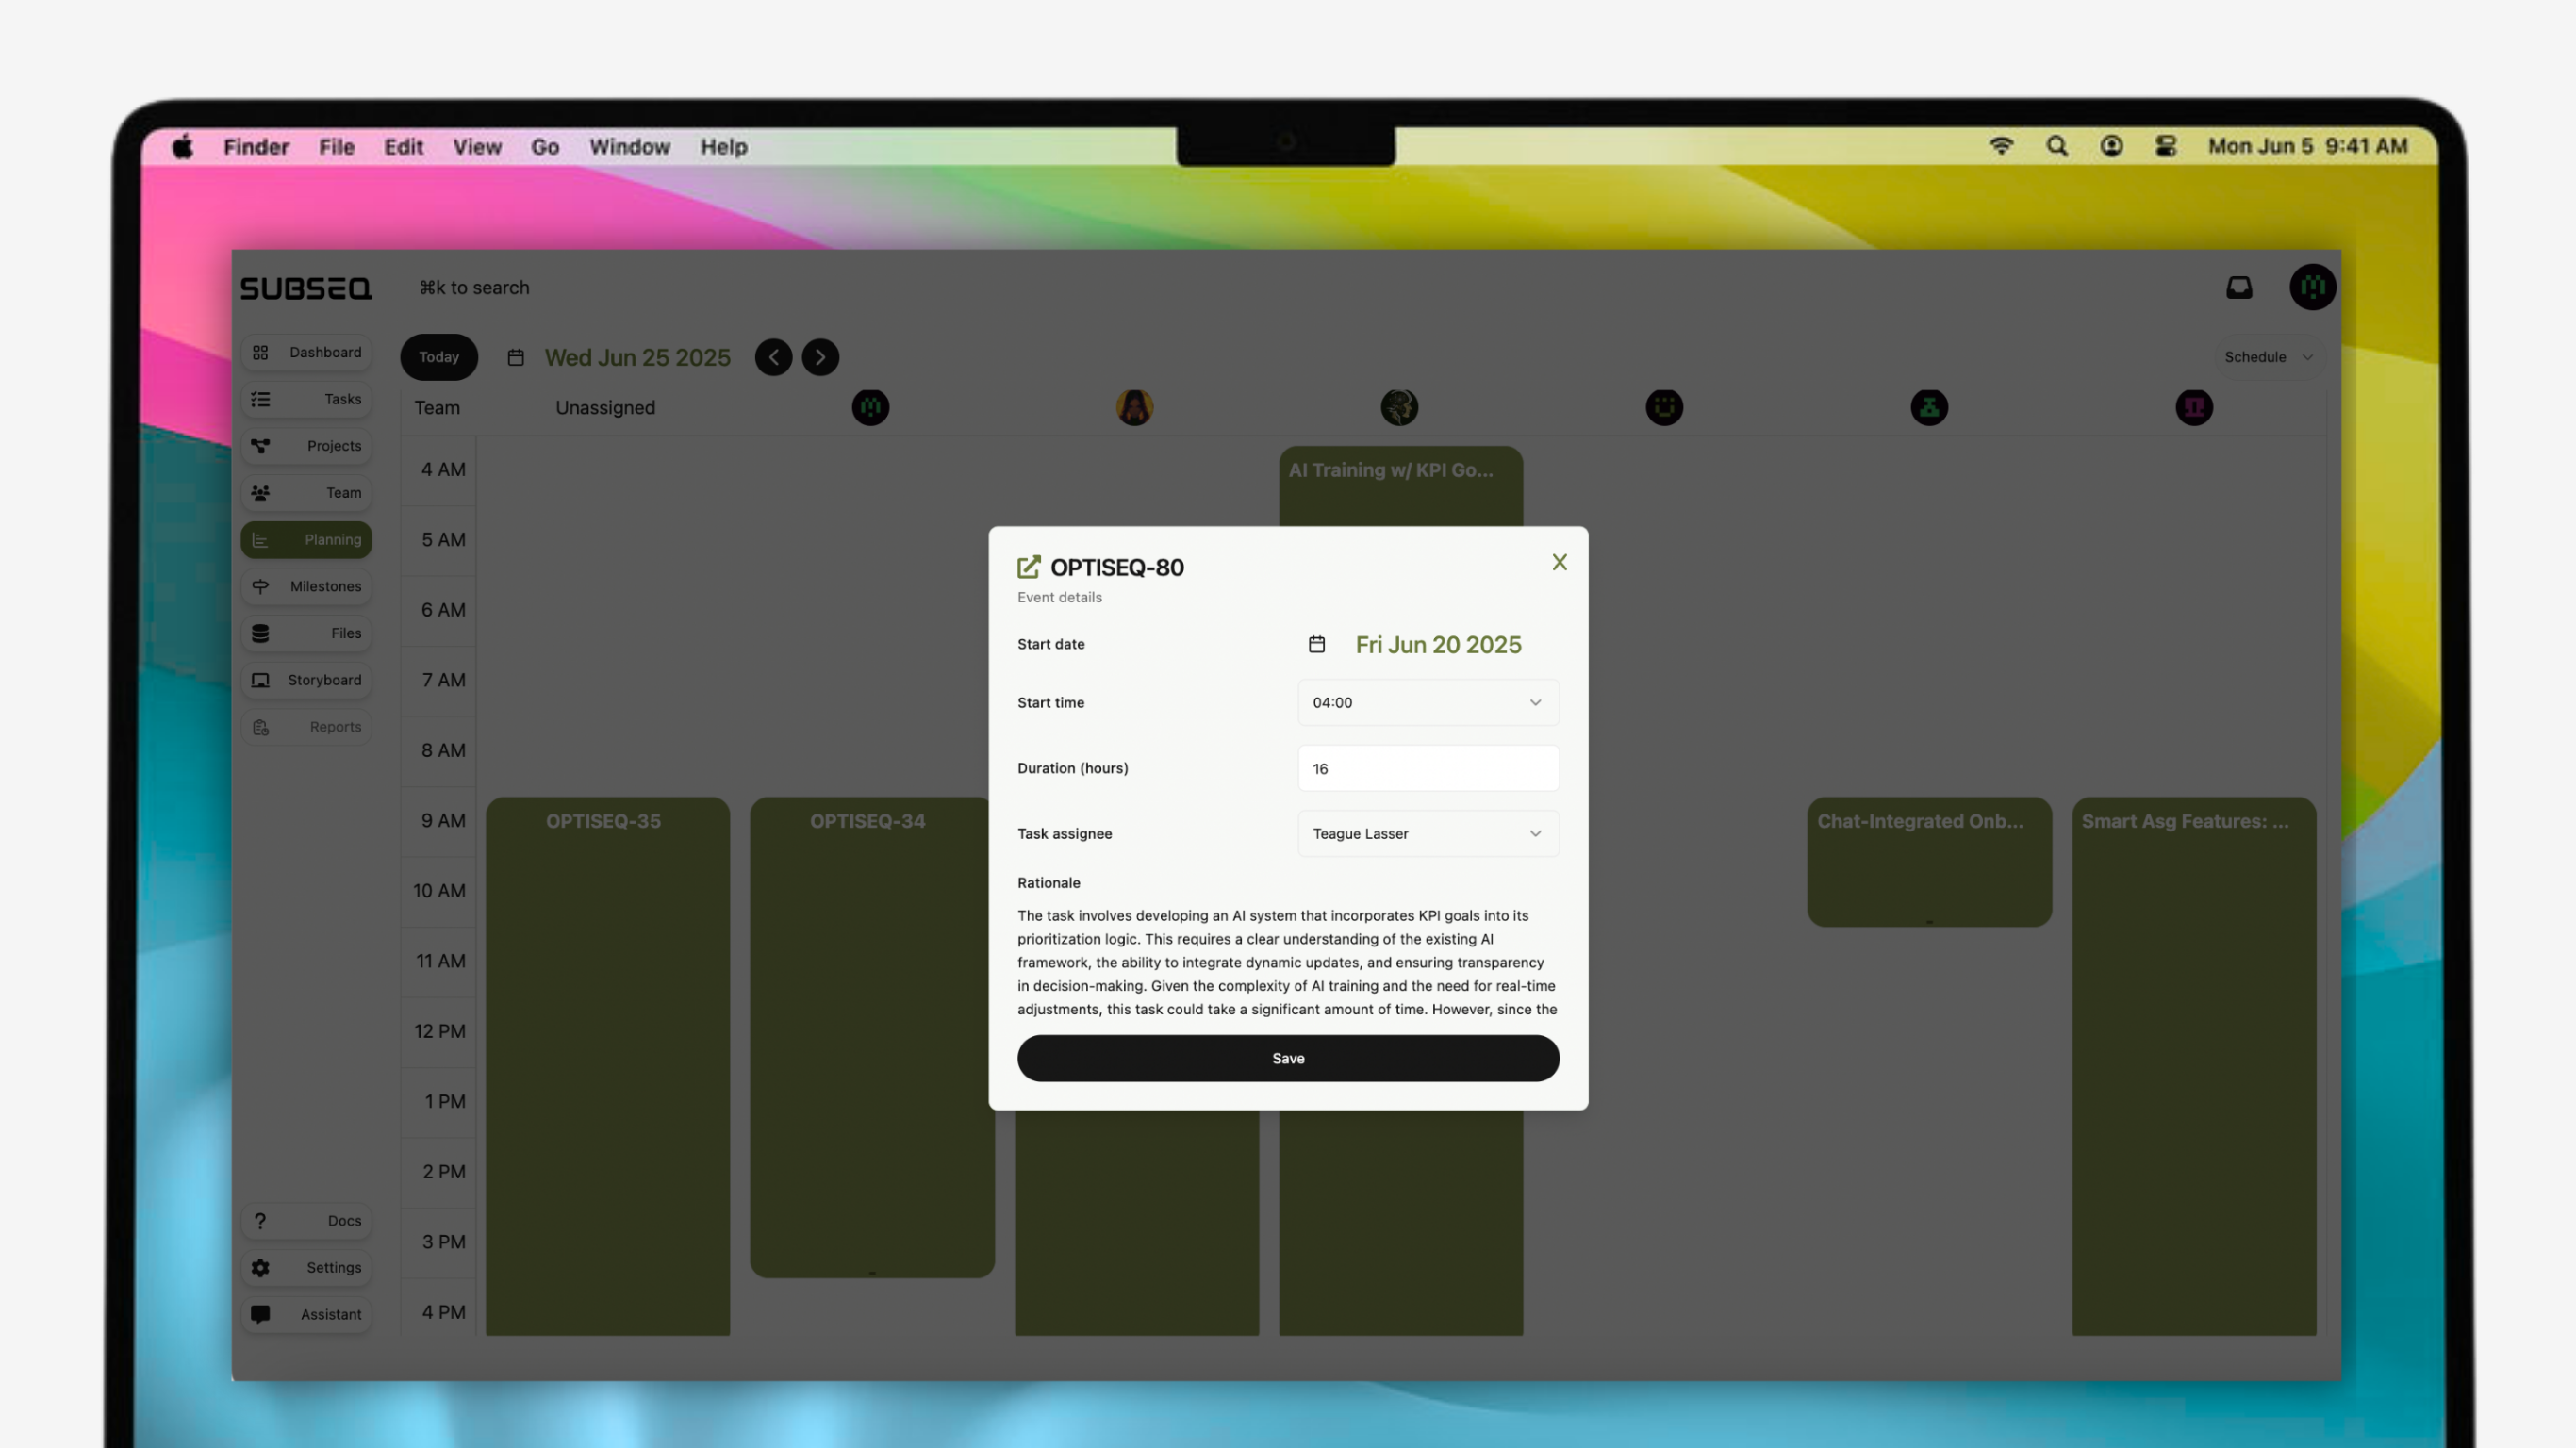Screen dimensions: 2576x1448
Task: Click the Save button
Action: click(x=1287, y=1058)
